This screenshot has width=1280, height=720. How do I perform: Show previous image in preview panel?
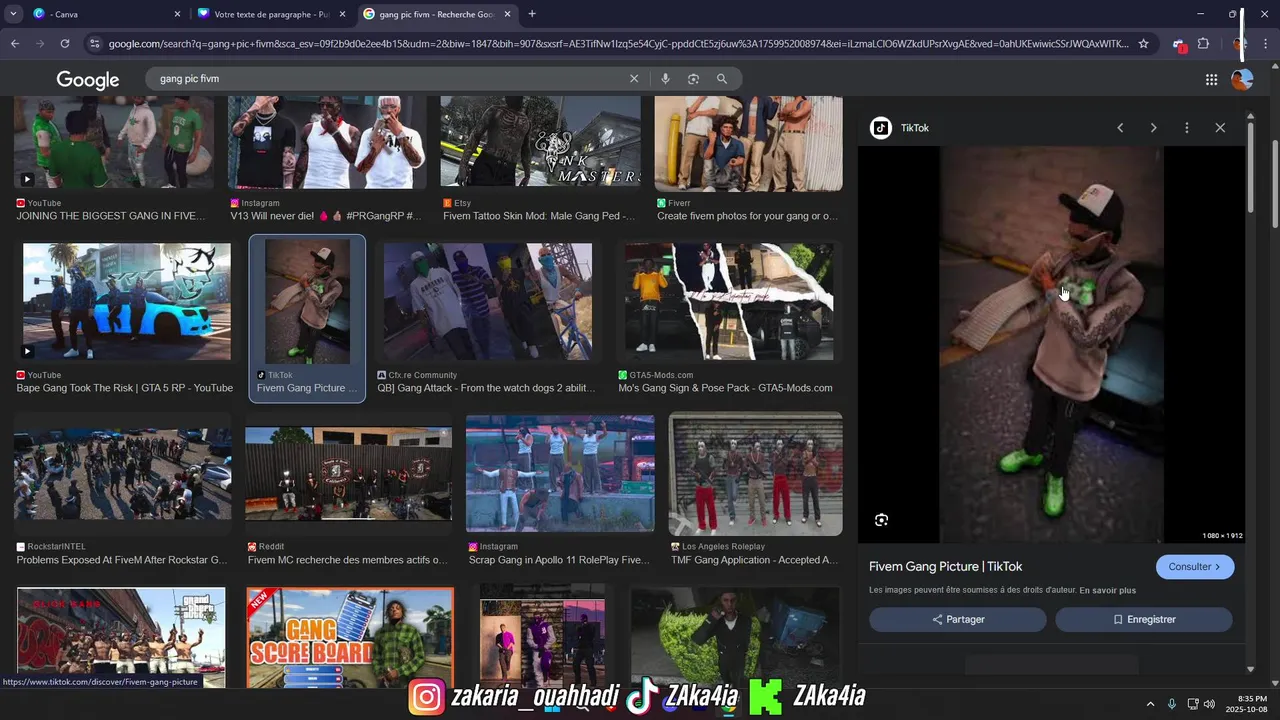[1120, 128]
